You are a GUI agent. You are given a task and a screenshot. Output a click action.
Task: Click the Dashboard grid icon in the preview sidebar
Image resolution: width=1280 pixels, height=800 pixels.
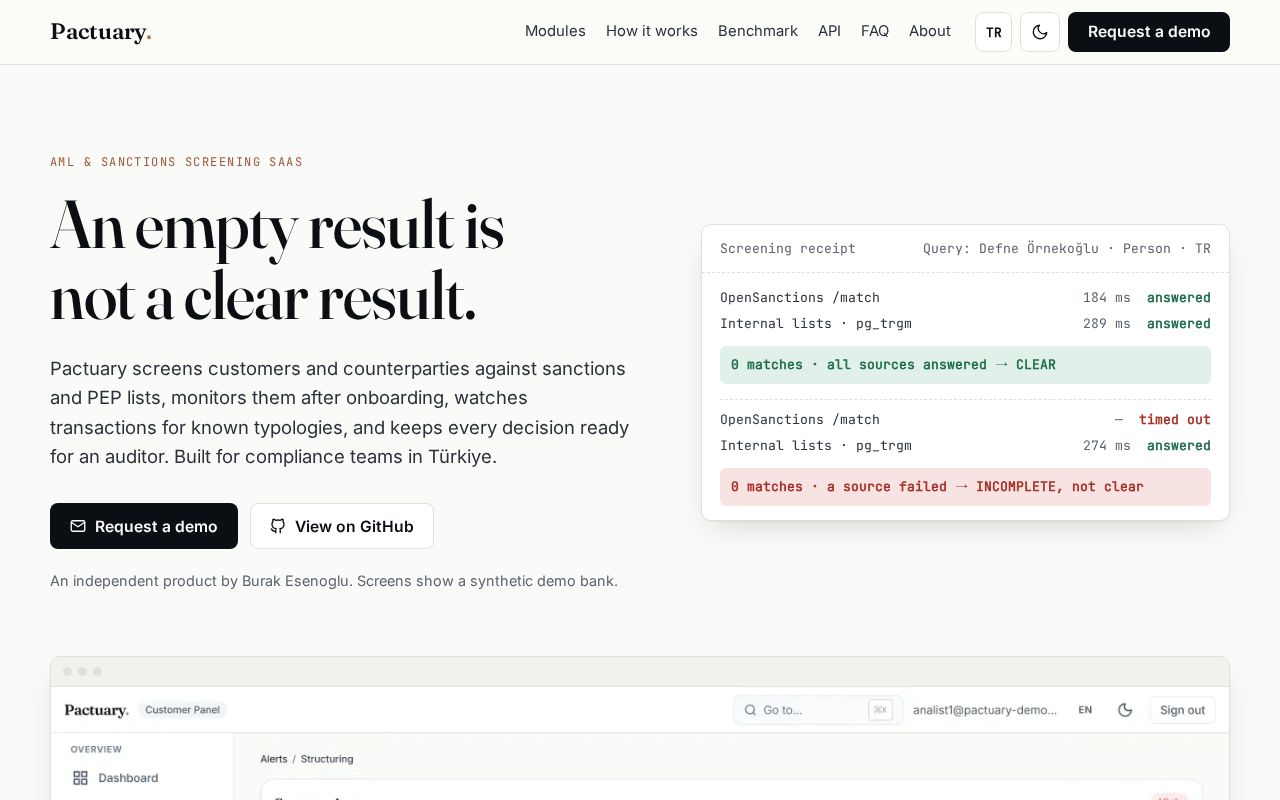80,778
